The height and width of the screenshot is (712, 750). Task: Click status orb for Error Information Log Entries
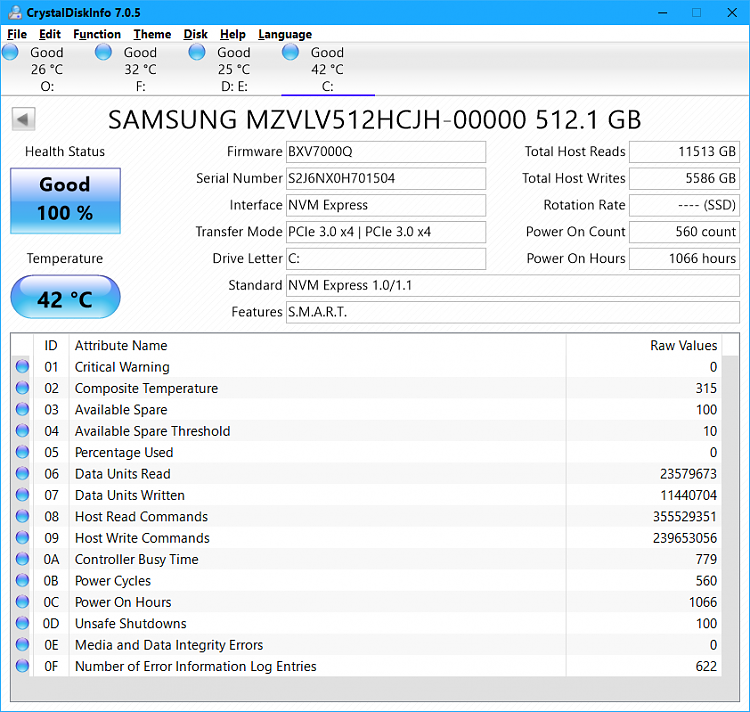coord(22,666)
